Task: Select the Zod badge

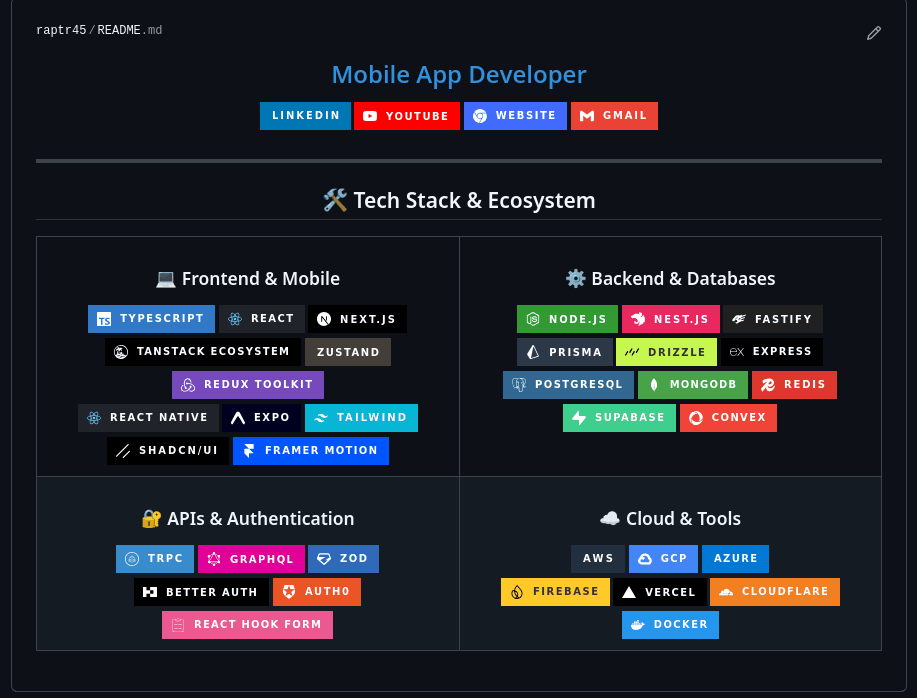Action: [343, 559]
